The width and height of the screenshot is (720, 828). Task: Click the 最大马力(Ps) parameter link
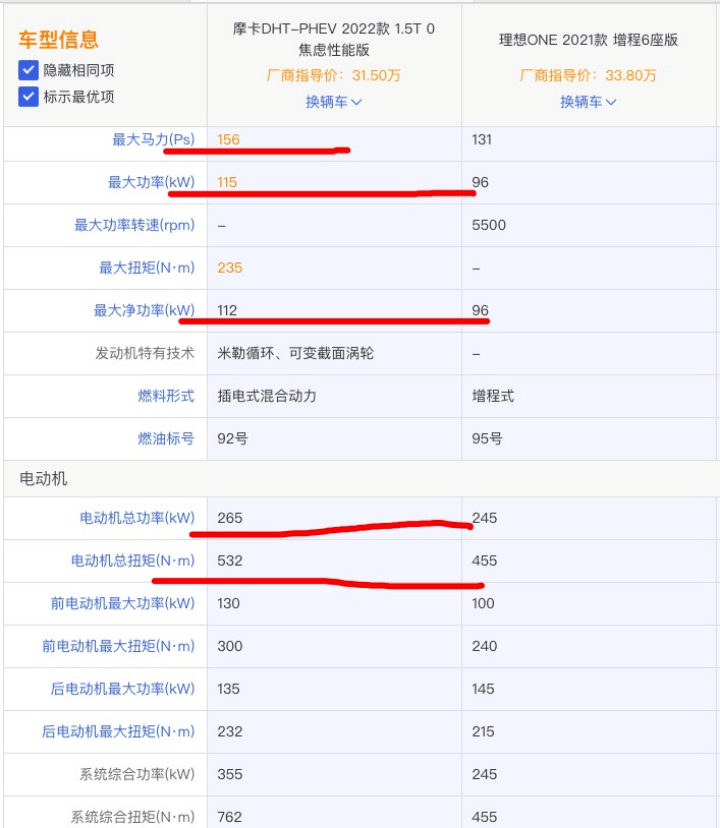click(x=153, y=139)
